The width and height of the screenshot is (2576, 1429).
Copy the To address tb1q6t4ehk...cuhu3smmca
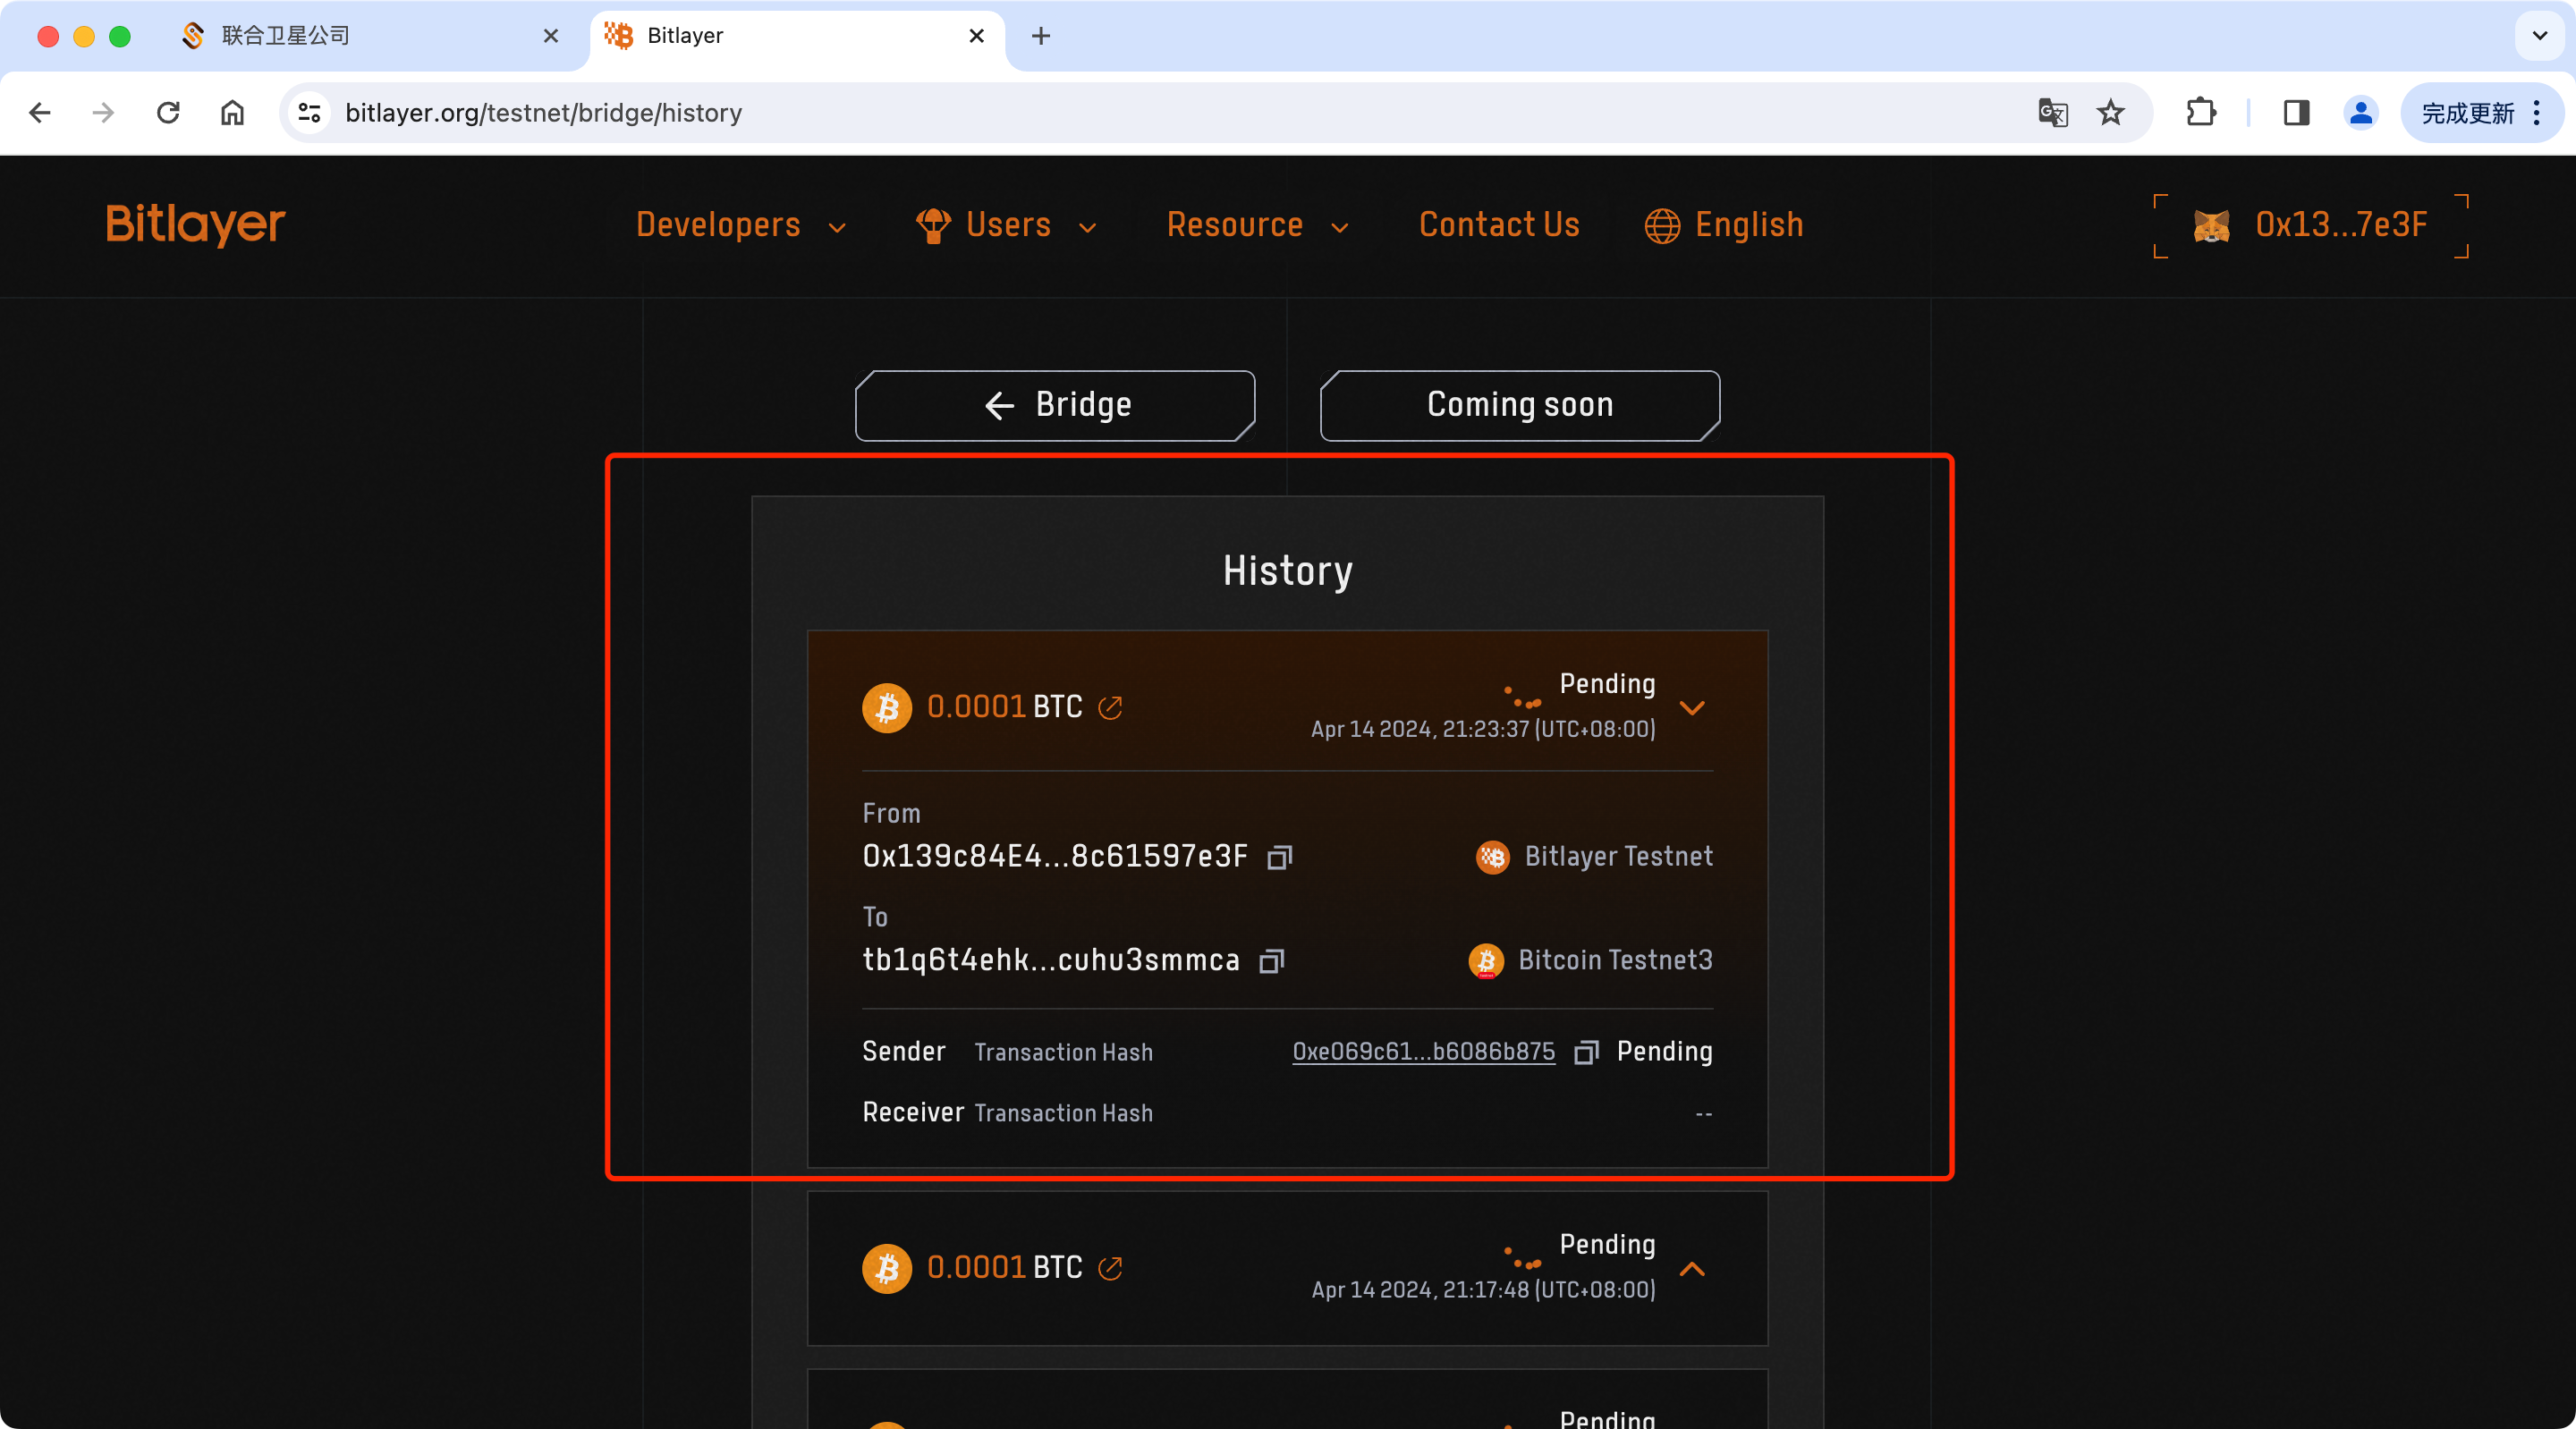pos(1271,961)
